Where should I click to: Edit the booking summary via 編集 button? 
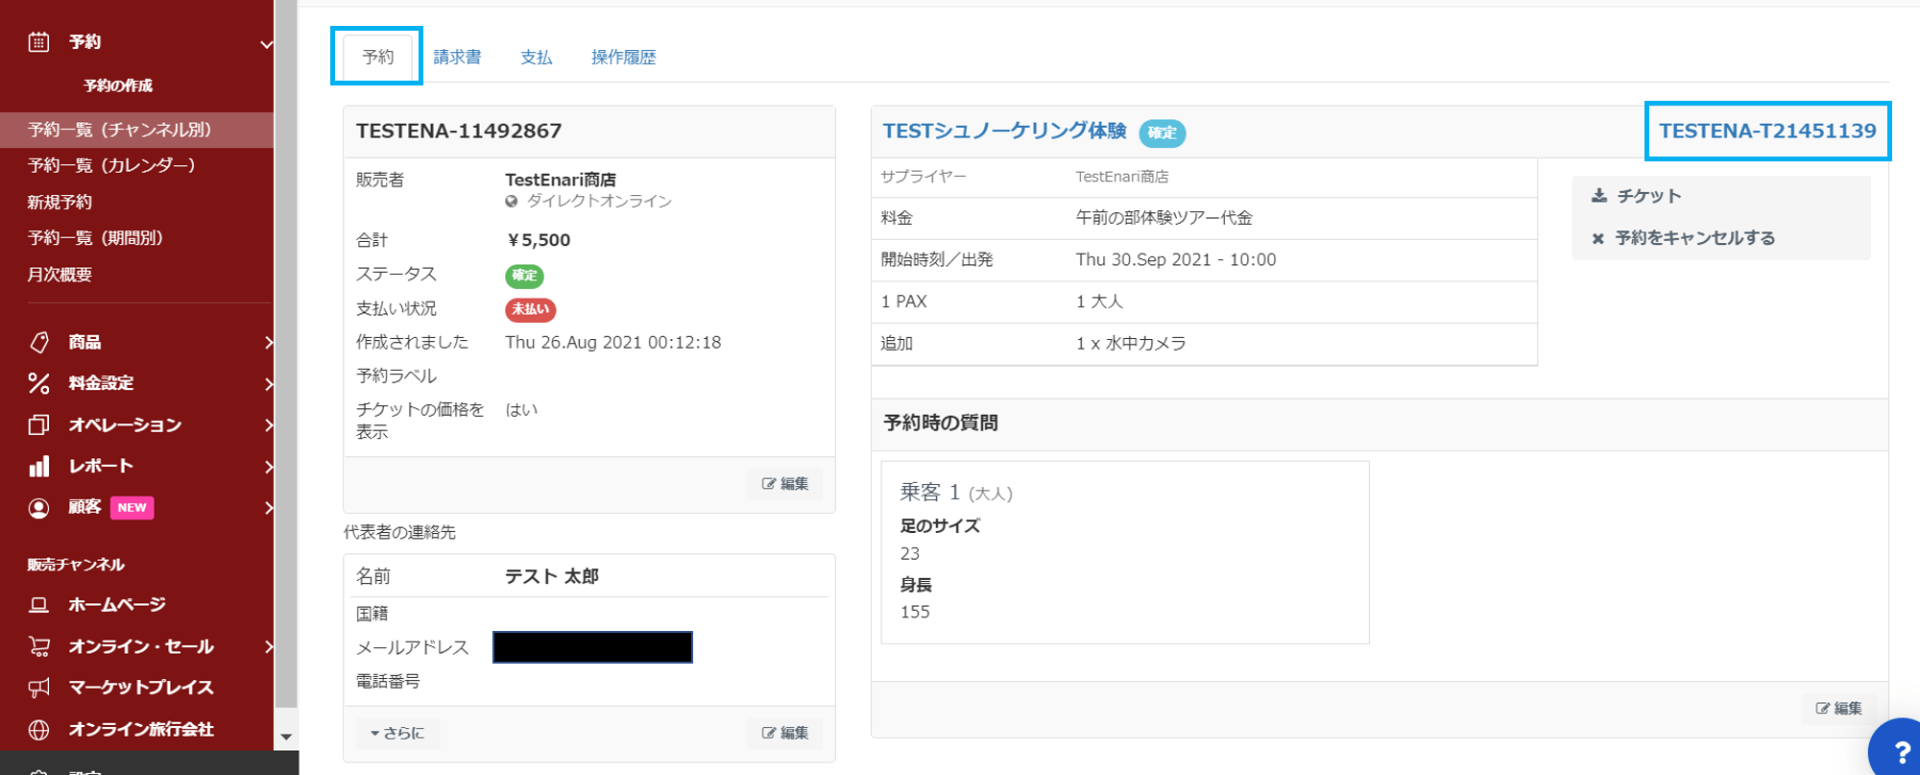pyautogui.click(x=785, y=484)
